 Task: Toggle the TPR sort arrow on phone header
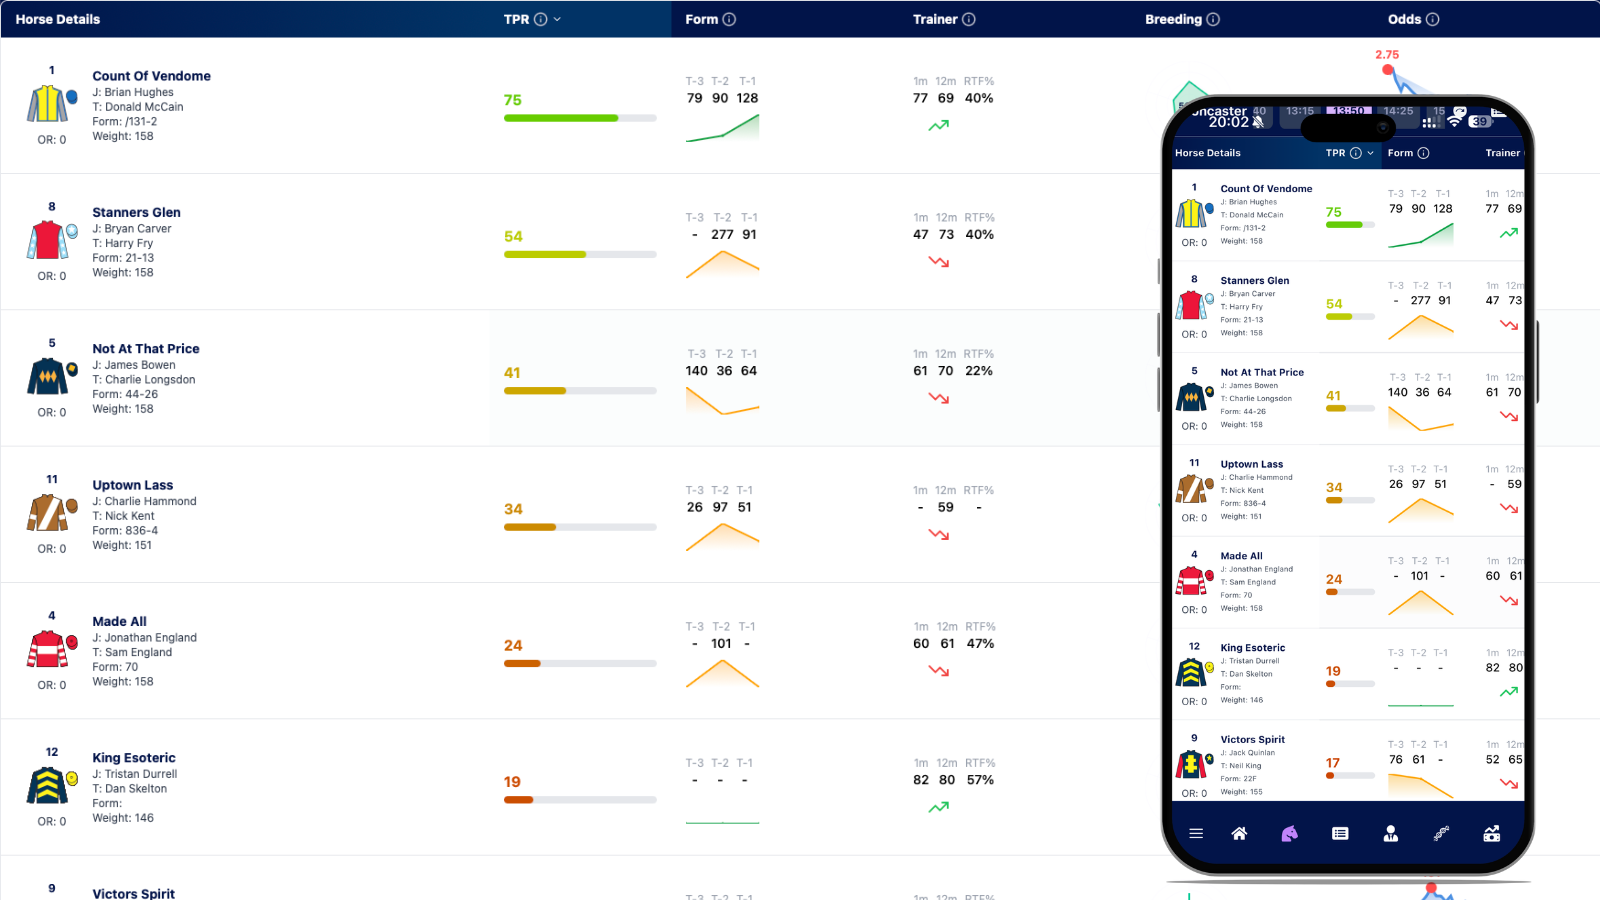pyautogui.click(x=1370, y=153)
